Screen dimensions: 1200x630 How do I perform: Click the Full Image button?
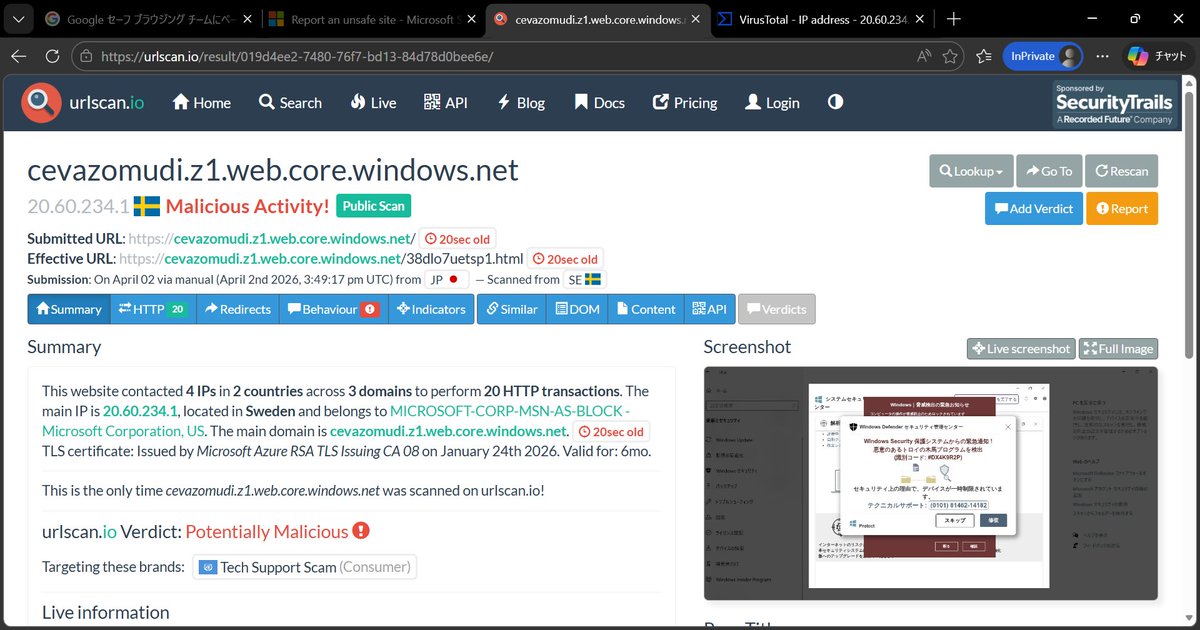[x=1118, y=348]
